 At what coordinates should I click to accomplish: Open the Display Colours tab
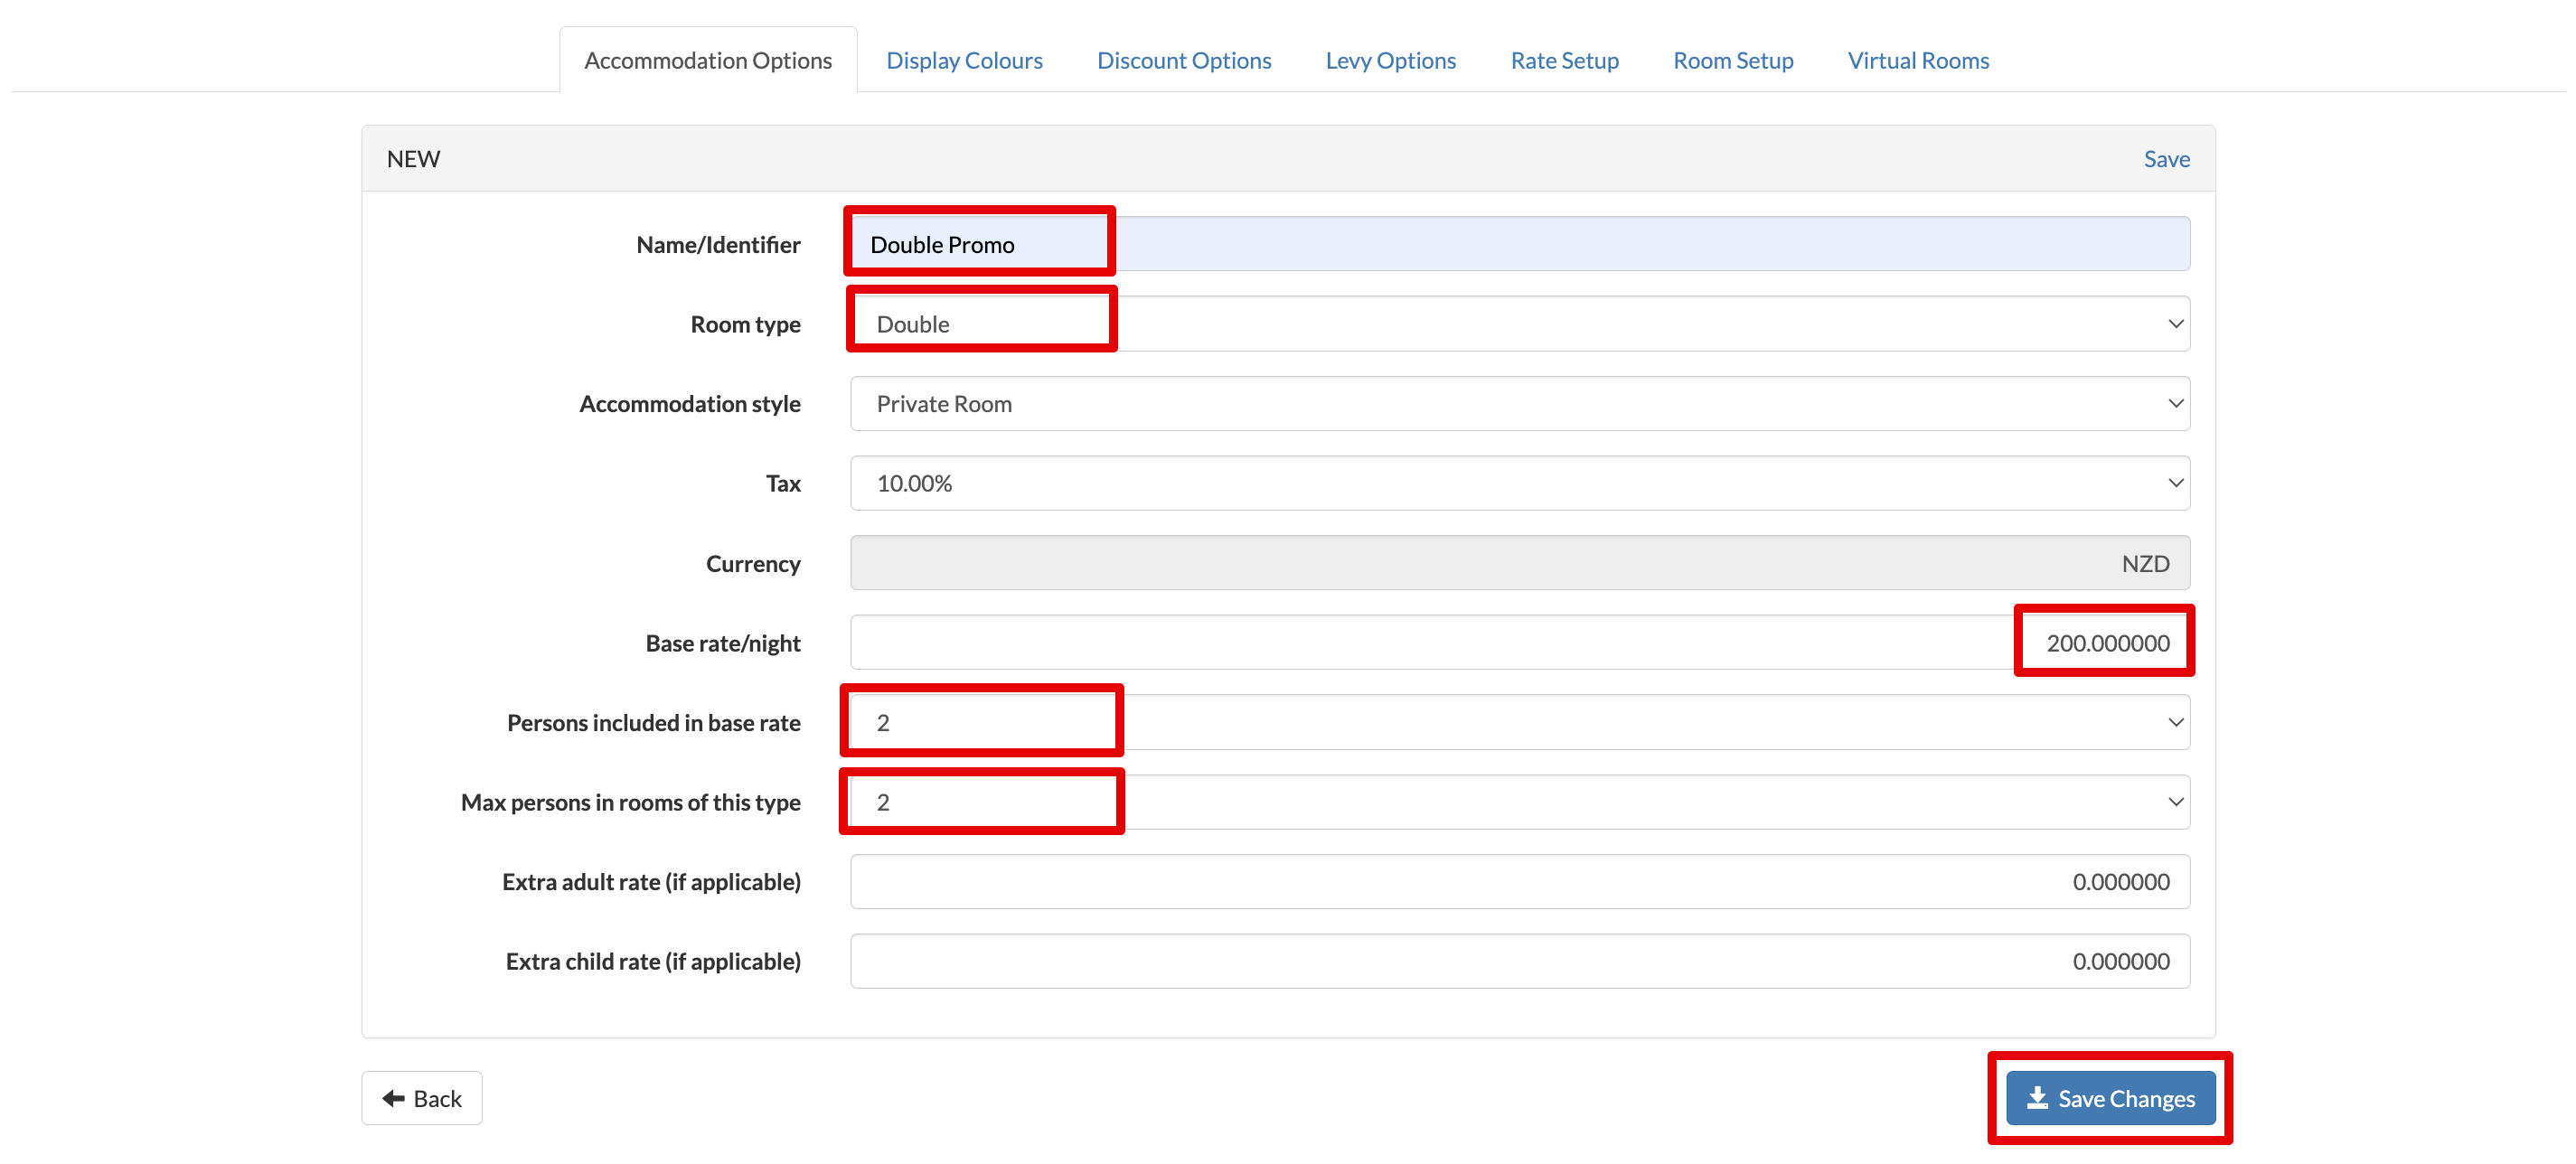[964, 61]
